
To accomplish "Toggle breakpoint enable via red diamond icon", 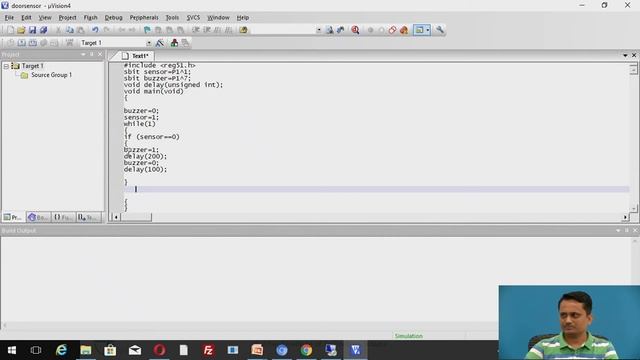I will (x=393, y=30).
